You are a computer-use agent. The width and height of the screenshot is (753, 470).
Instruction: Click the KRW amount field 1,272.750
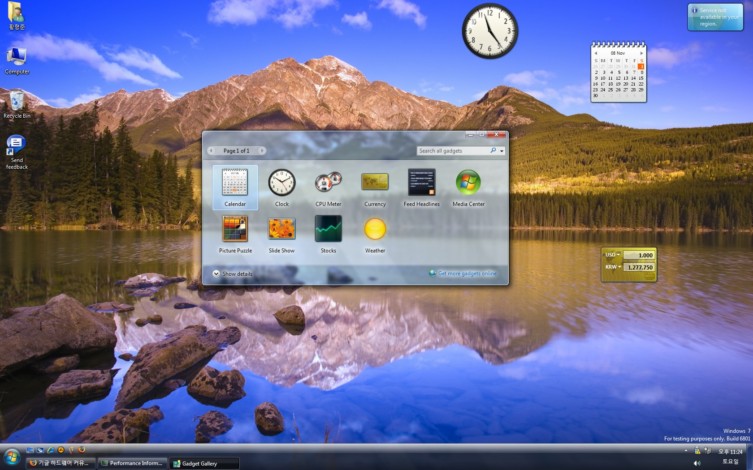coord(639,267)
